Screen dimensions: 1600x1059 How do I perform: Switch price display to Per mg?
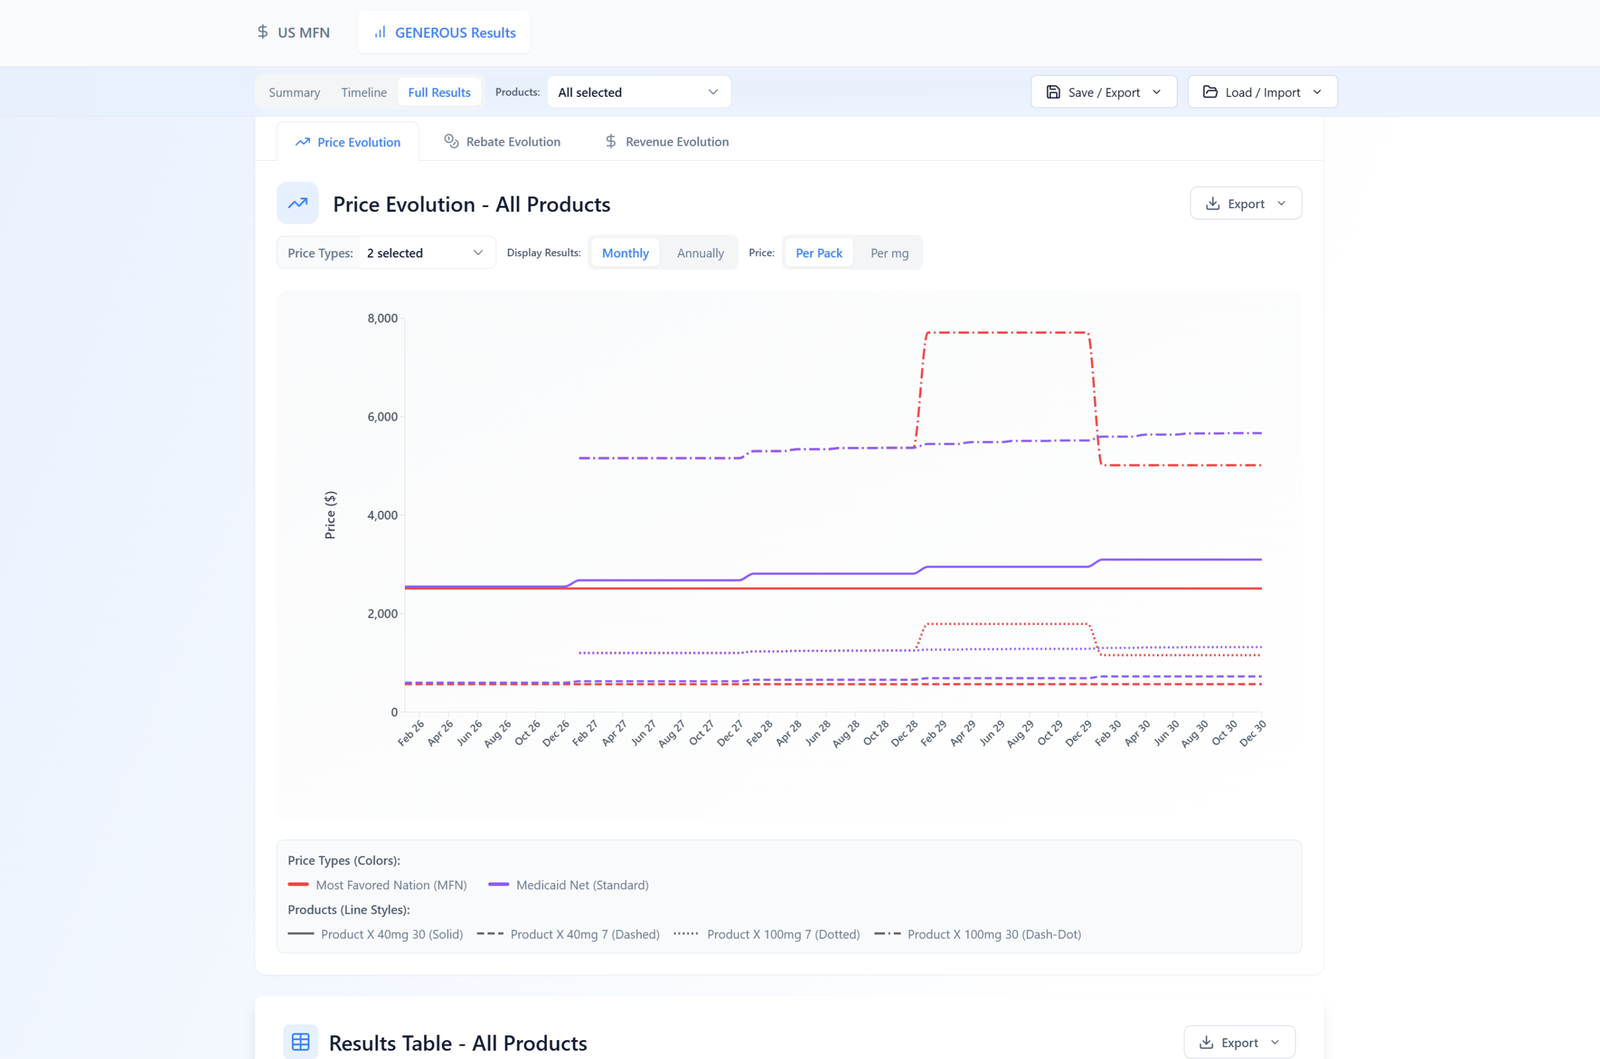pos(889,253)
